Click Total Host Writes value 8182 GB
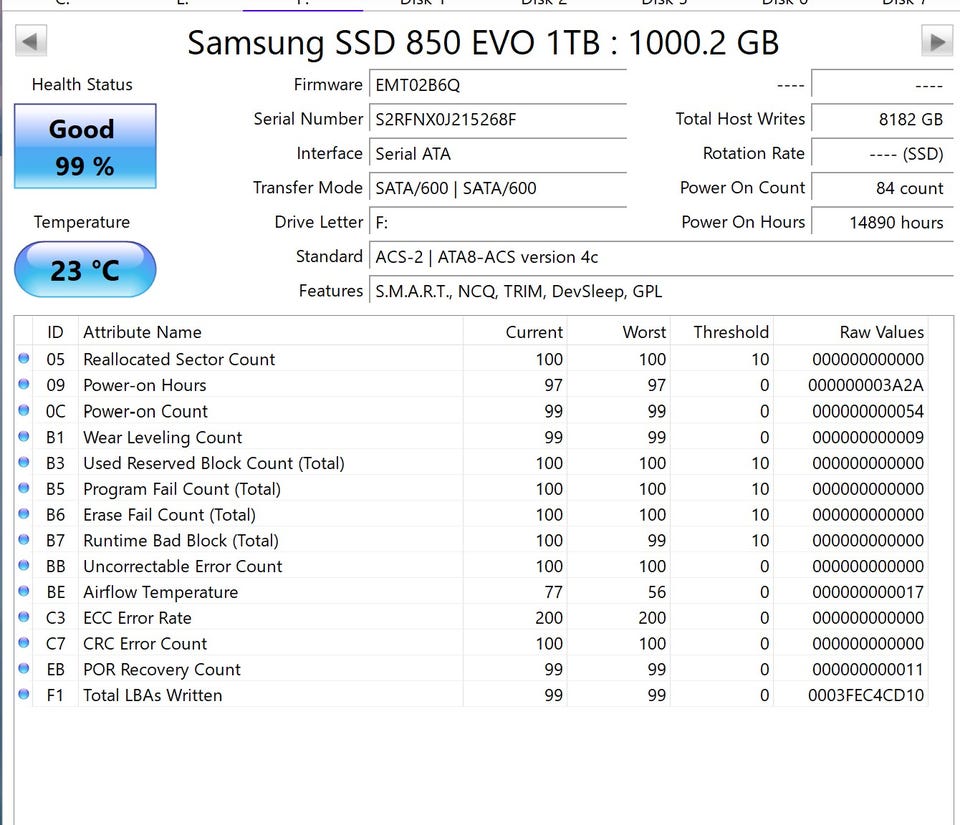The image size is (960, 825). pyautogui.click(x=882, y=119)
